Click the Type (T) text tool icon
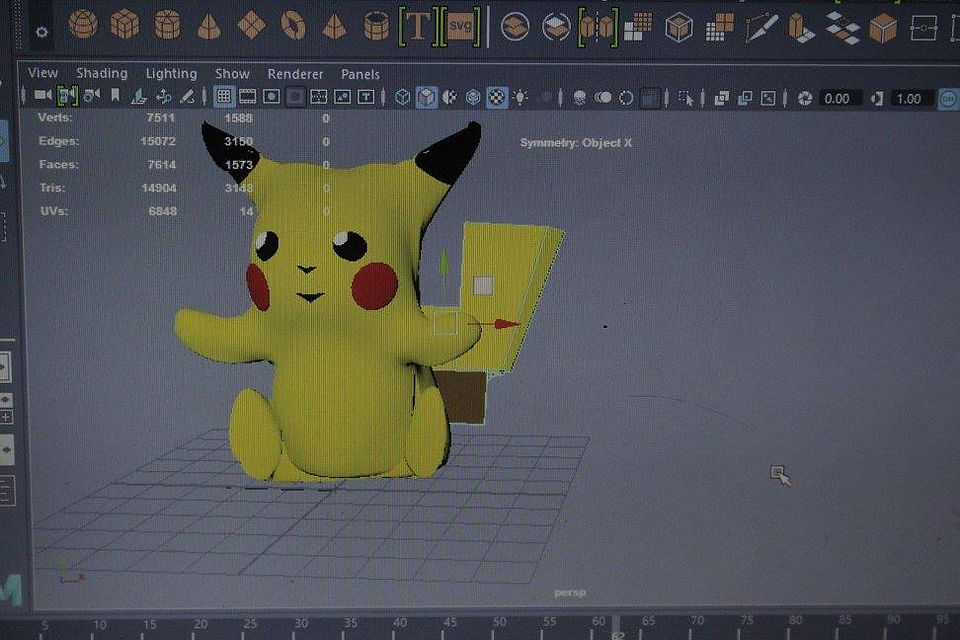Viewport: 960px width, 640px height. (418, 26)
